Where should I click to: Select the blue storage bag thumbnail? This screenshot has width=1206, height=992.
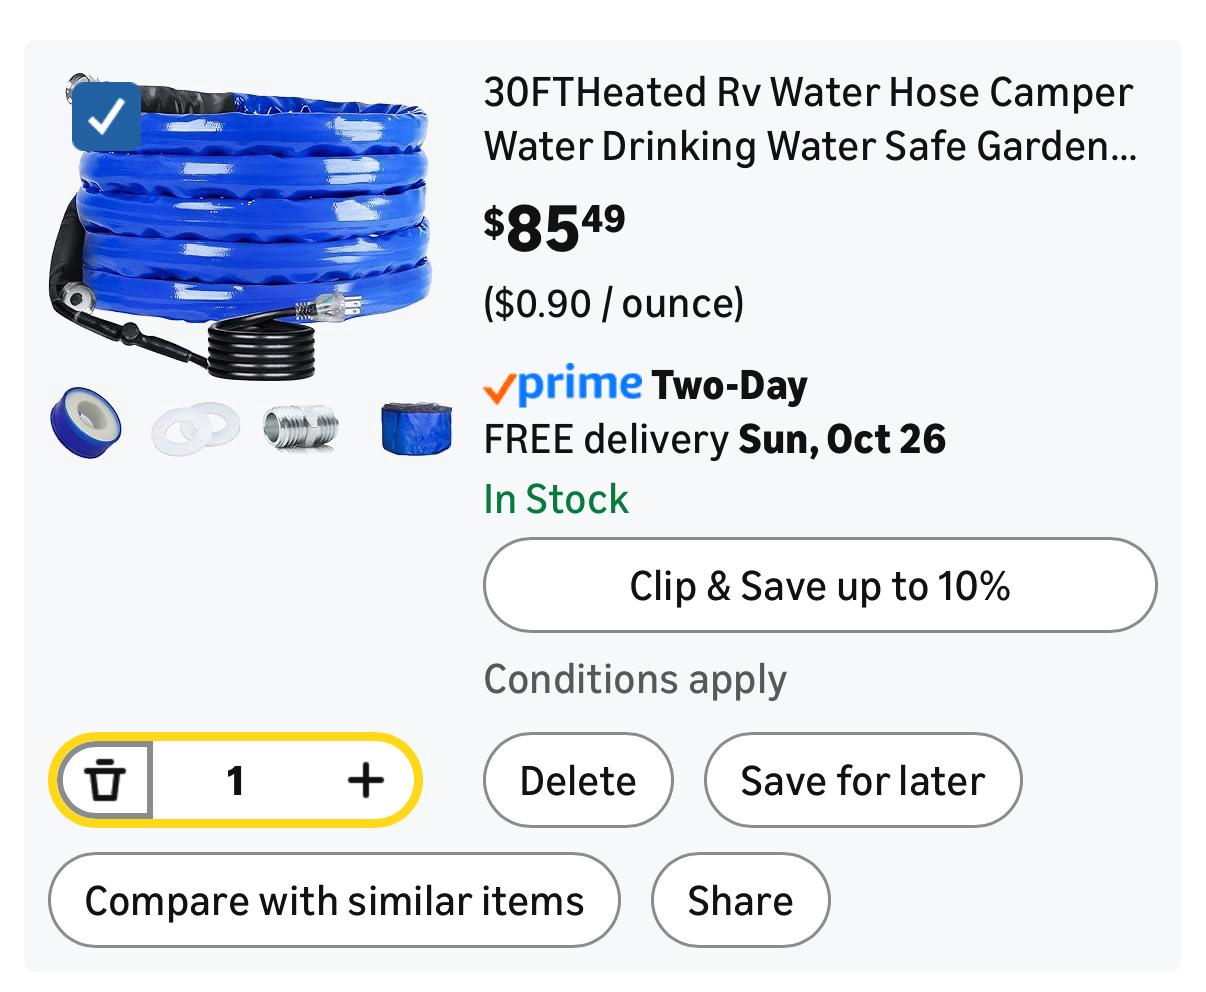pos(416,427)
